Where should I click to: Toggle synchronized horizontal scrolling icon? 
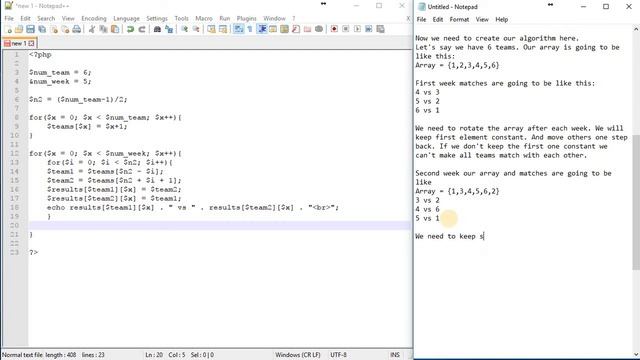point(222,29)
